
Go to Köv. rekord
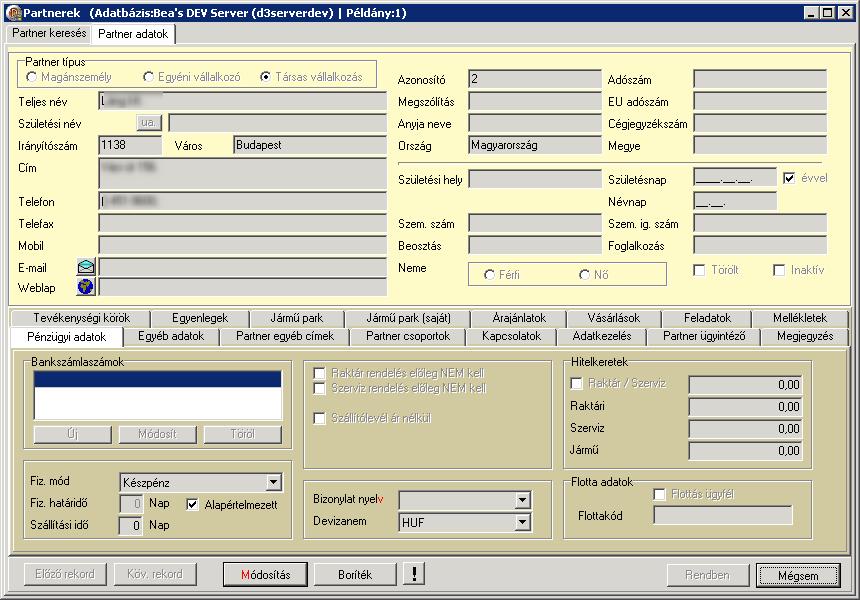[x=155, y=574]
